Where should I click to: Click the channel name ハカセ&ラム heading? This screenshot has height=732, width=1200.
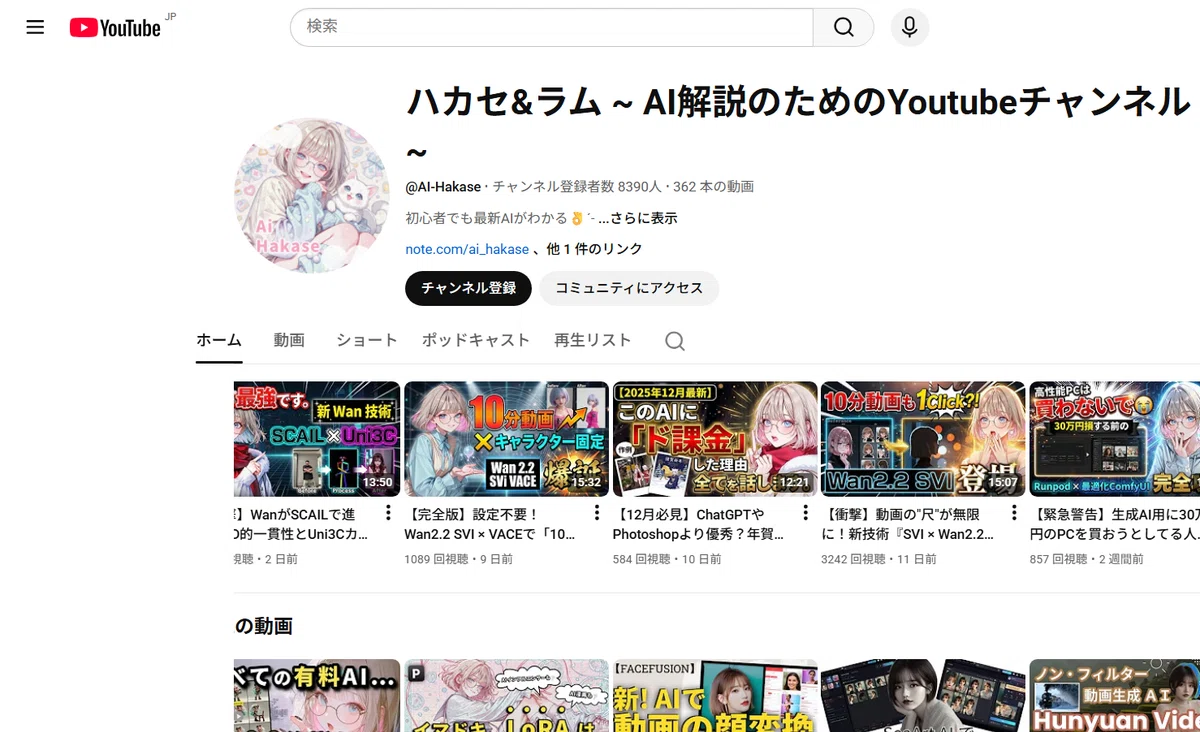coord(798,125)
